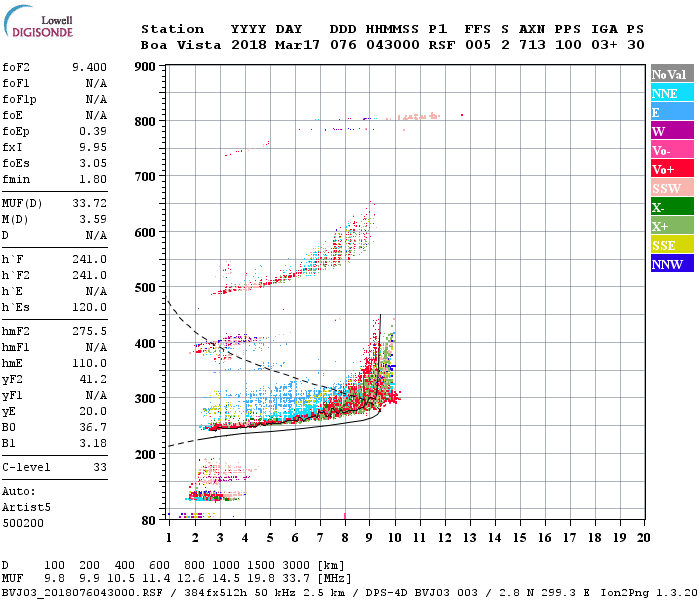The width and height of the screenshot is (700, 600).
Task: Select the X- dark green swatch
Action: point(672,207)
